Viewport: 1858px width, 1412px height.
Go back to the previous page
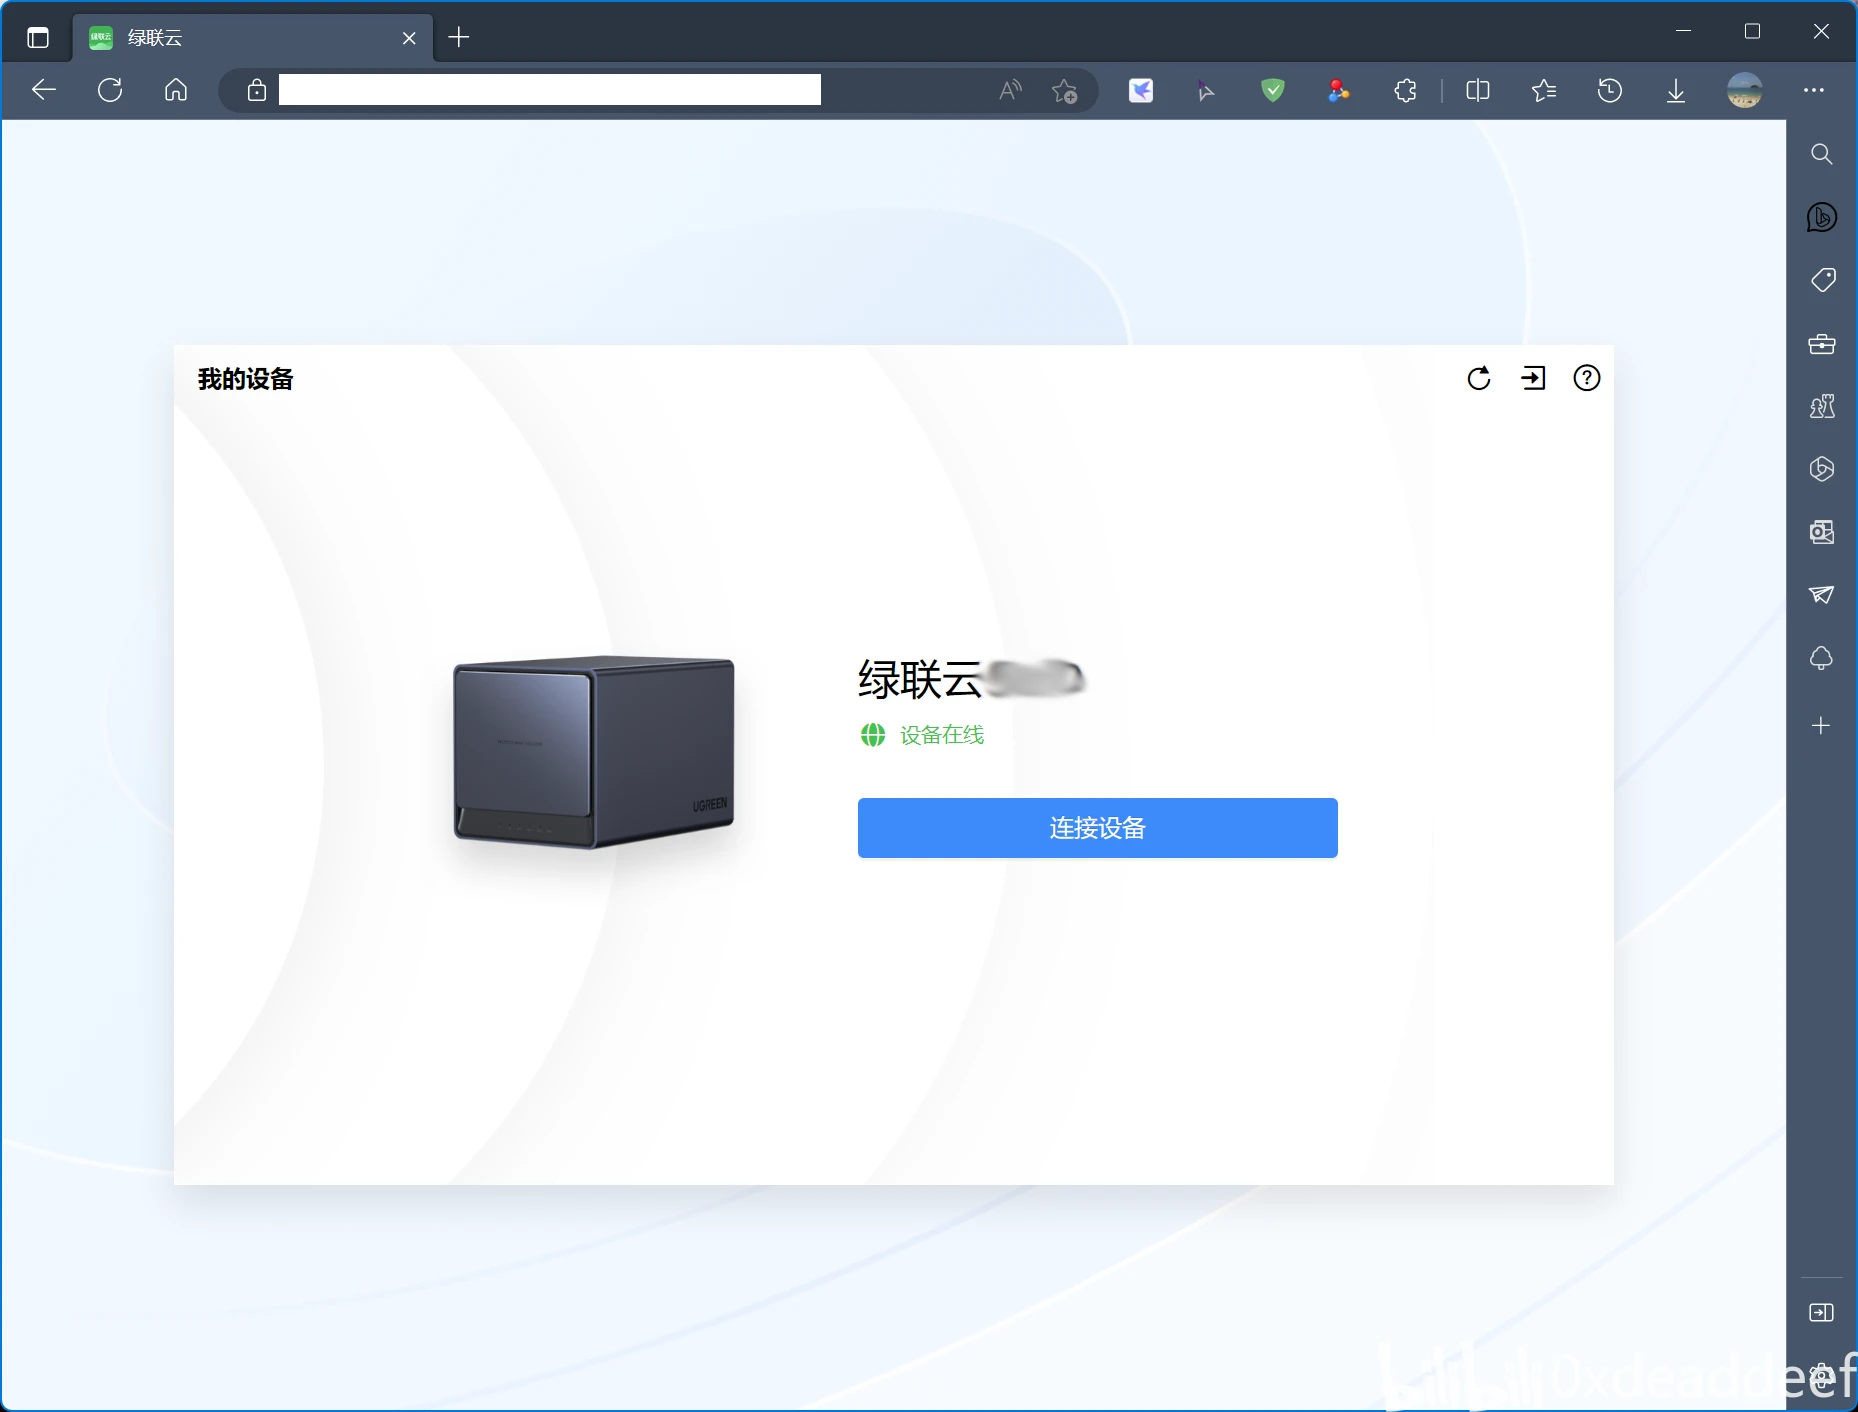44,90
